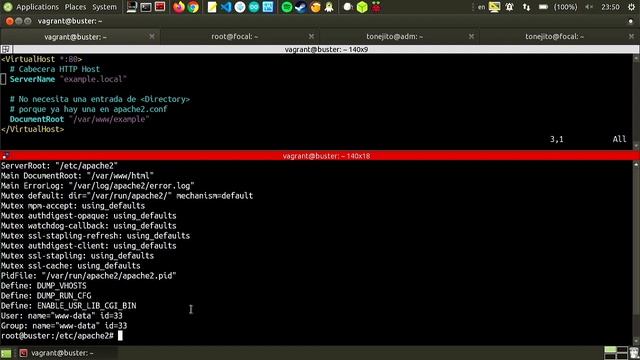The image size is (640, 360).
Task: Open the round white-blue launcher icon
Action: point(240,7)
